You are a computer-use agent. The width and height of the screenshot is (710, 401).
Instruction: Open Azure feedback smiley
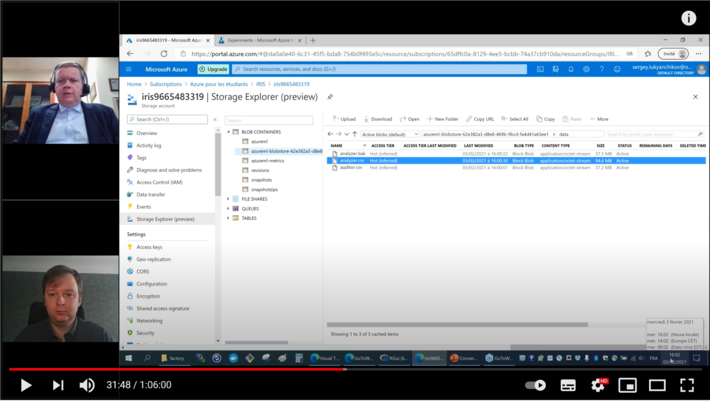click(617, 69)
